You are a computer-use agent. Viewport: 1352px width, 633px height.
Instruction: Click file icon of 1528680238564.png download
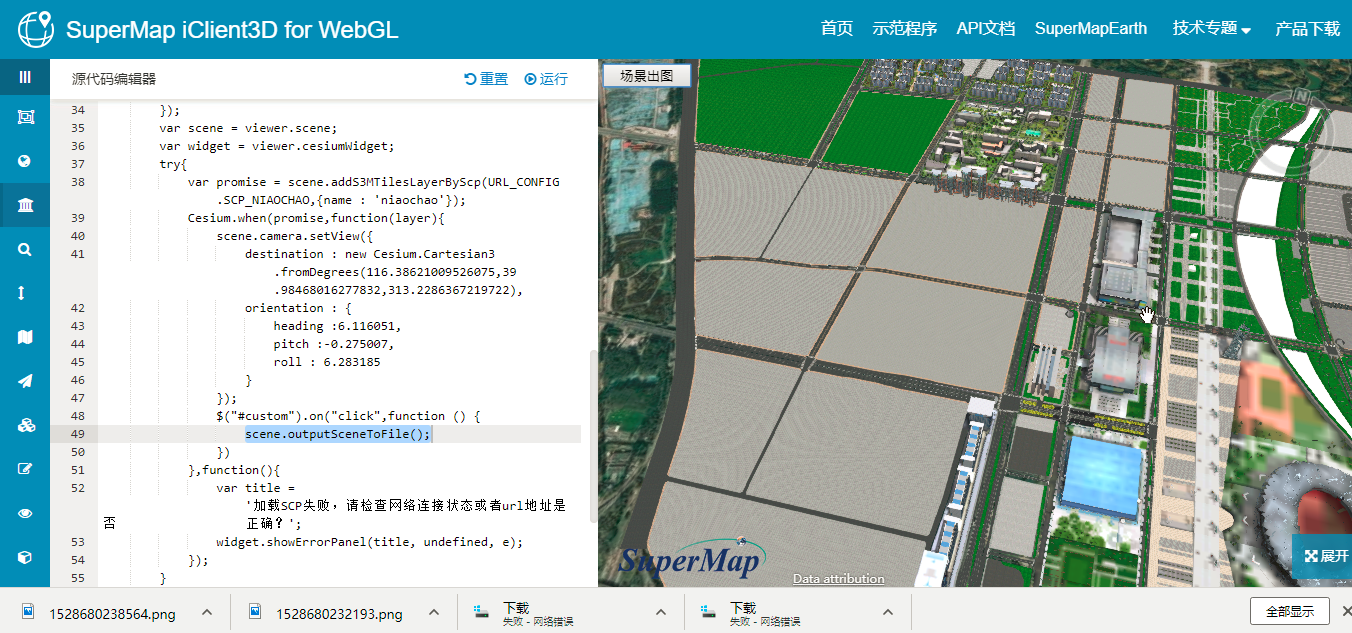tap(29, 611)
